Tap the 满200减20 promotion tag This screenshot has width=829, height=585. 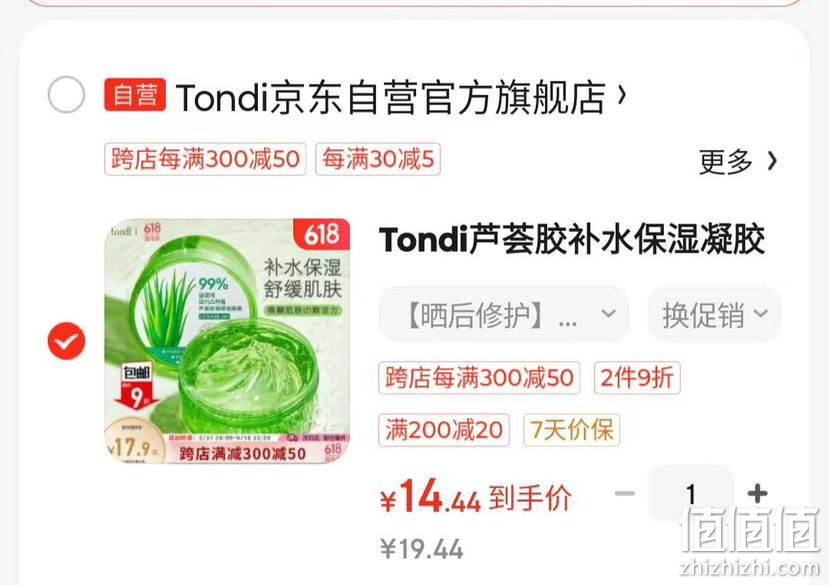444,429
